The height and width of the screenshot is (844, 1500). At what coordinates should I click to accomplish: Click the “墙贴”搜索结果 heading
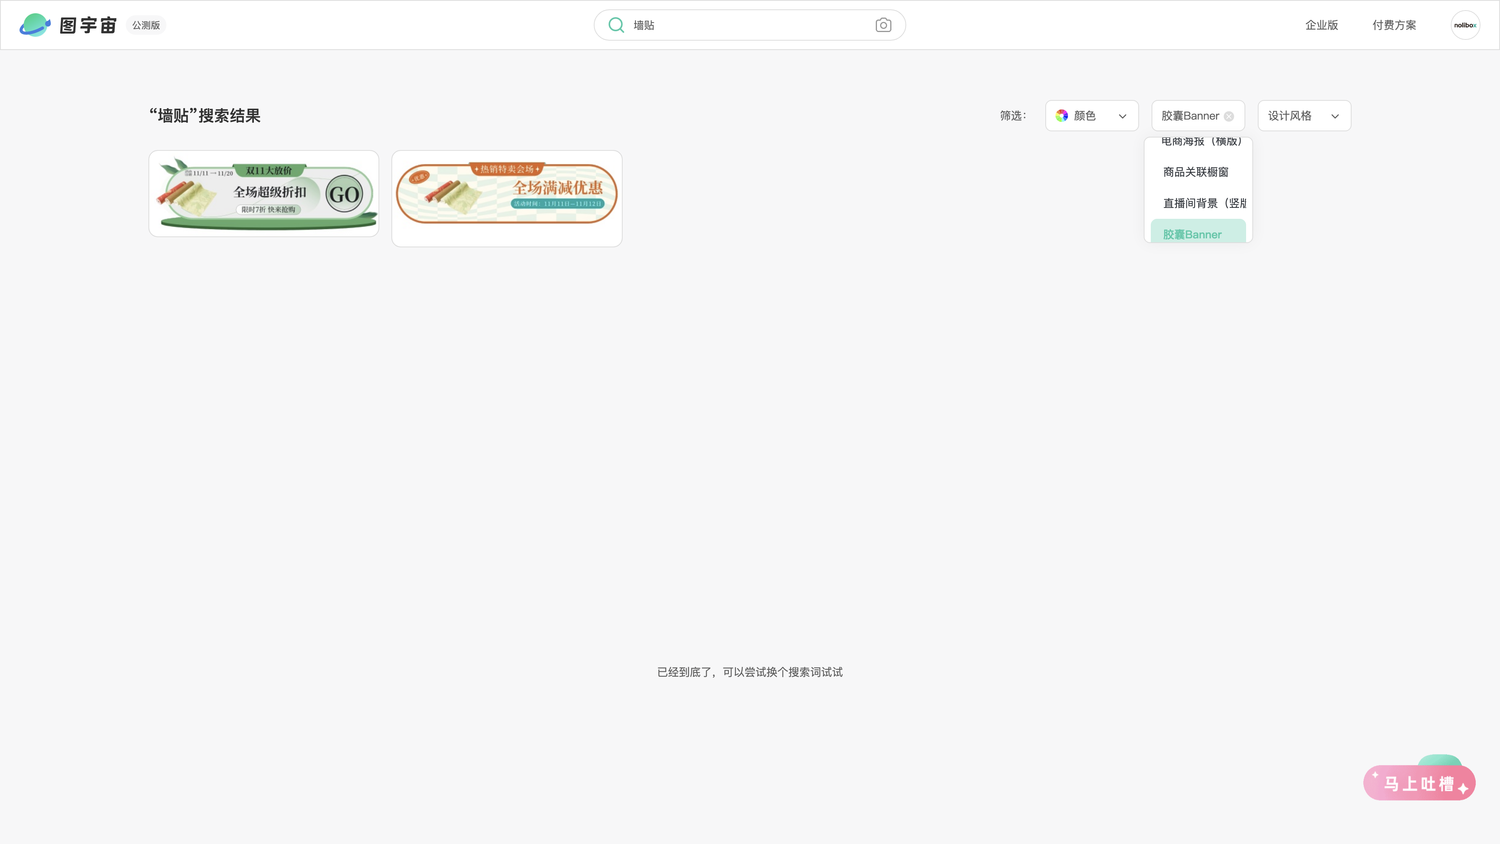[x=205, y=116]
